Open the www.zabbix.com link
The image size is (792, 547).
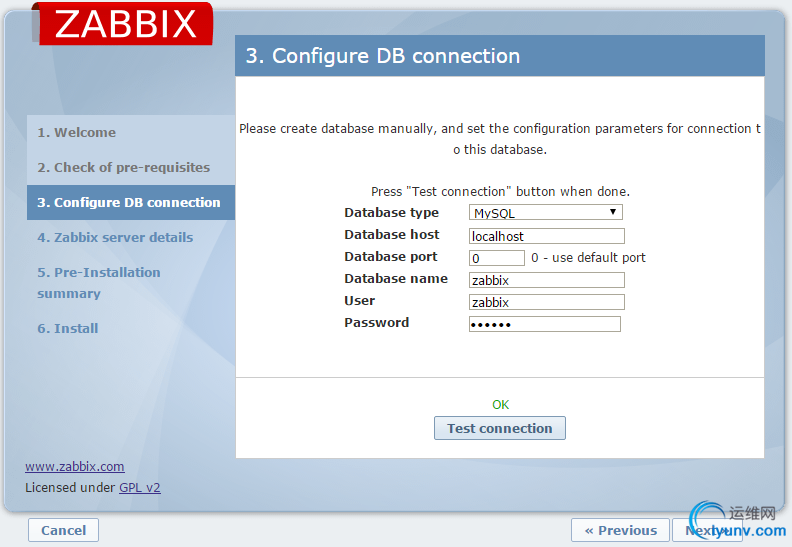(75, 466)
